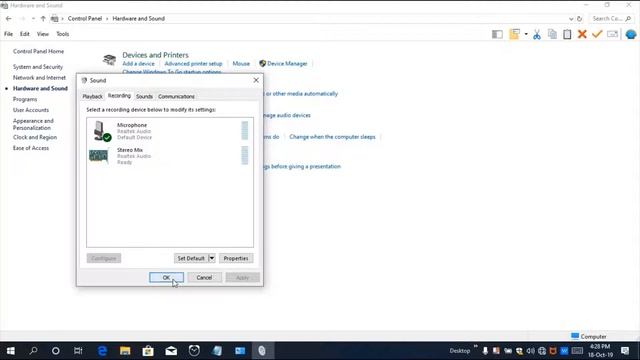This screenshot has width=640, height=360.
Task: Click the Microphone device icon
Action: point(101,131)
